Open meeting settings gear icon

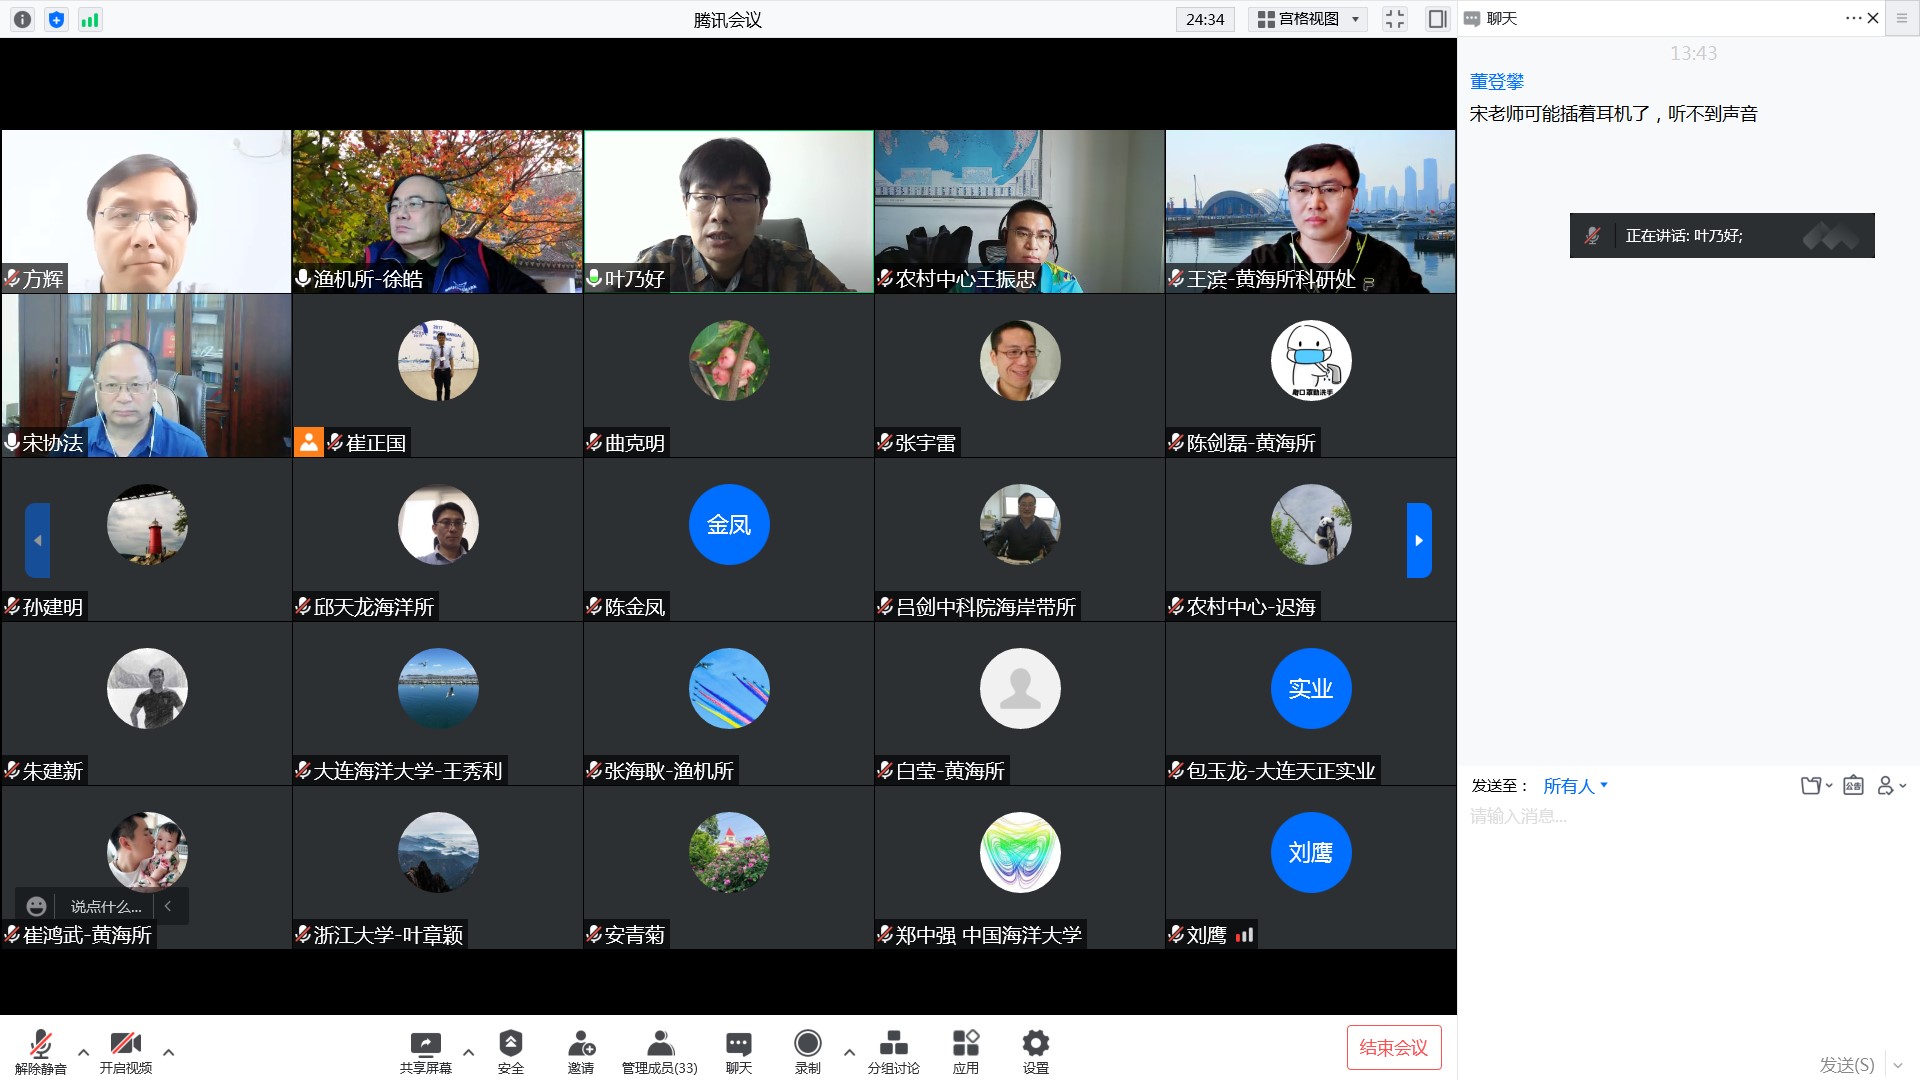(x=1035, y=1045)
